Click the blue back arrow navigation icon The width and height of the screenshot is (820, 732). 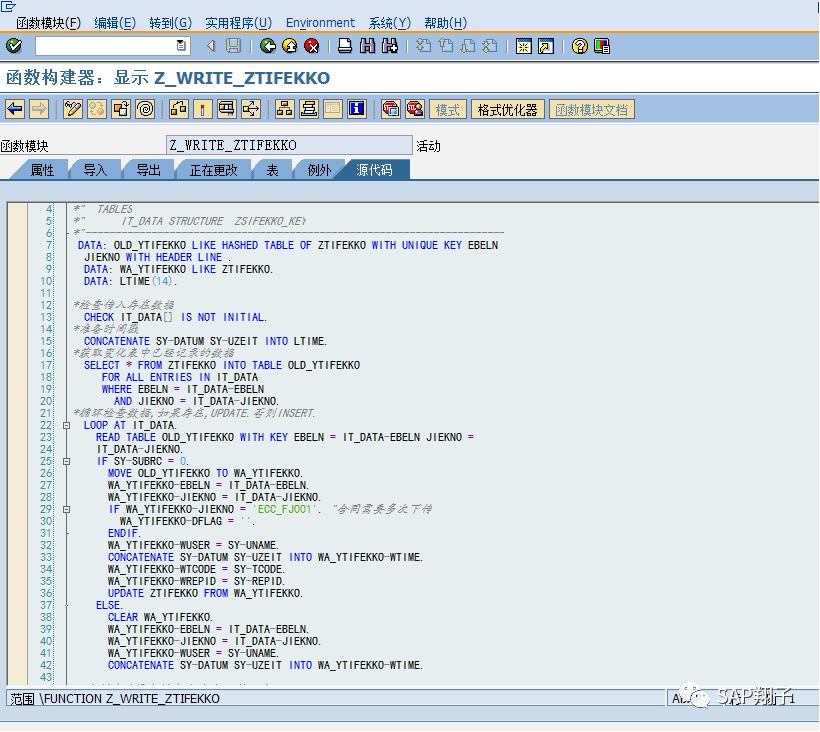click(15, 109)
